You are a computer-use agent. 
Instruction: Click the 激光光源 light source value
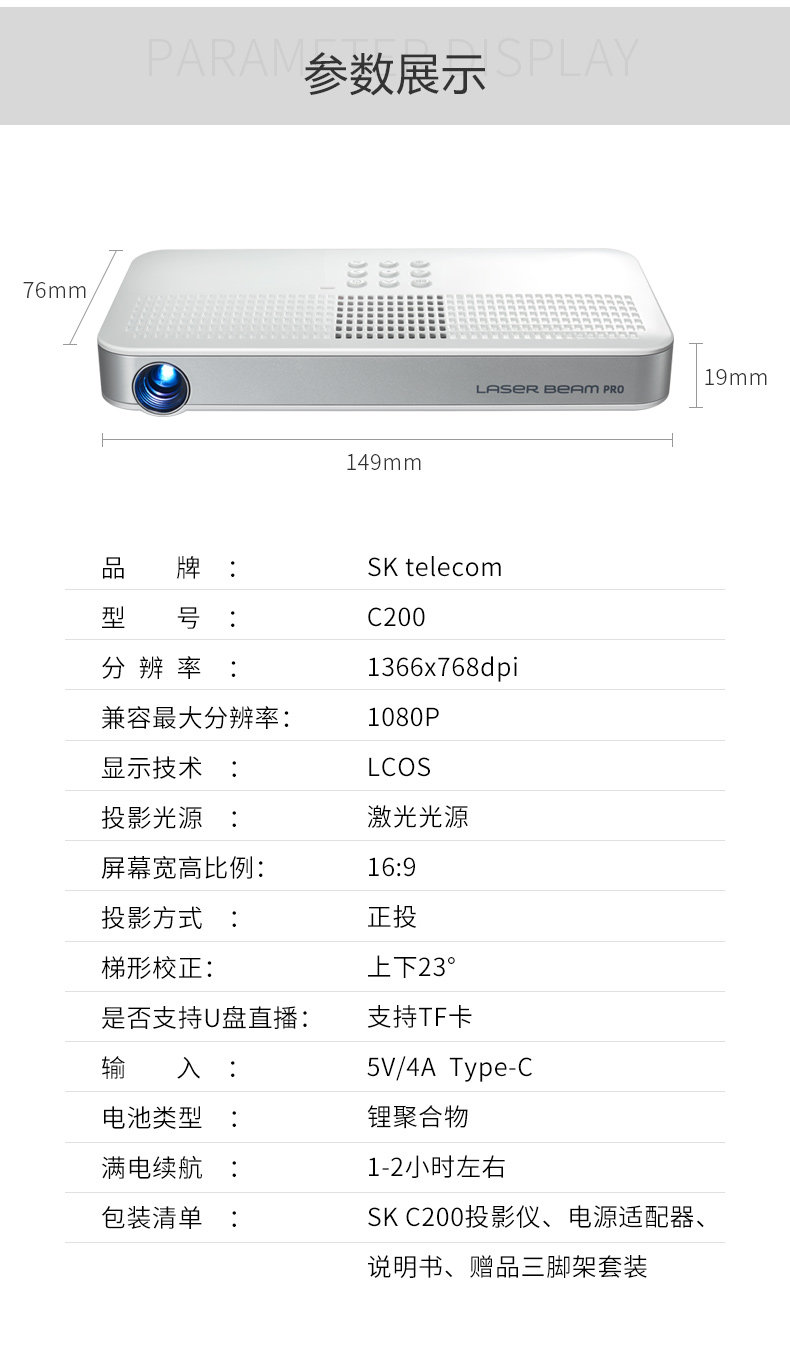point(417,817)
